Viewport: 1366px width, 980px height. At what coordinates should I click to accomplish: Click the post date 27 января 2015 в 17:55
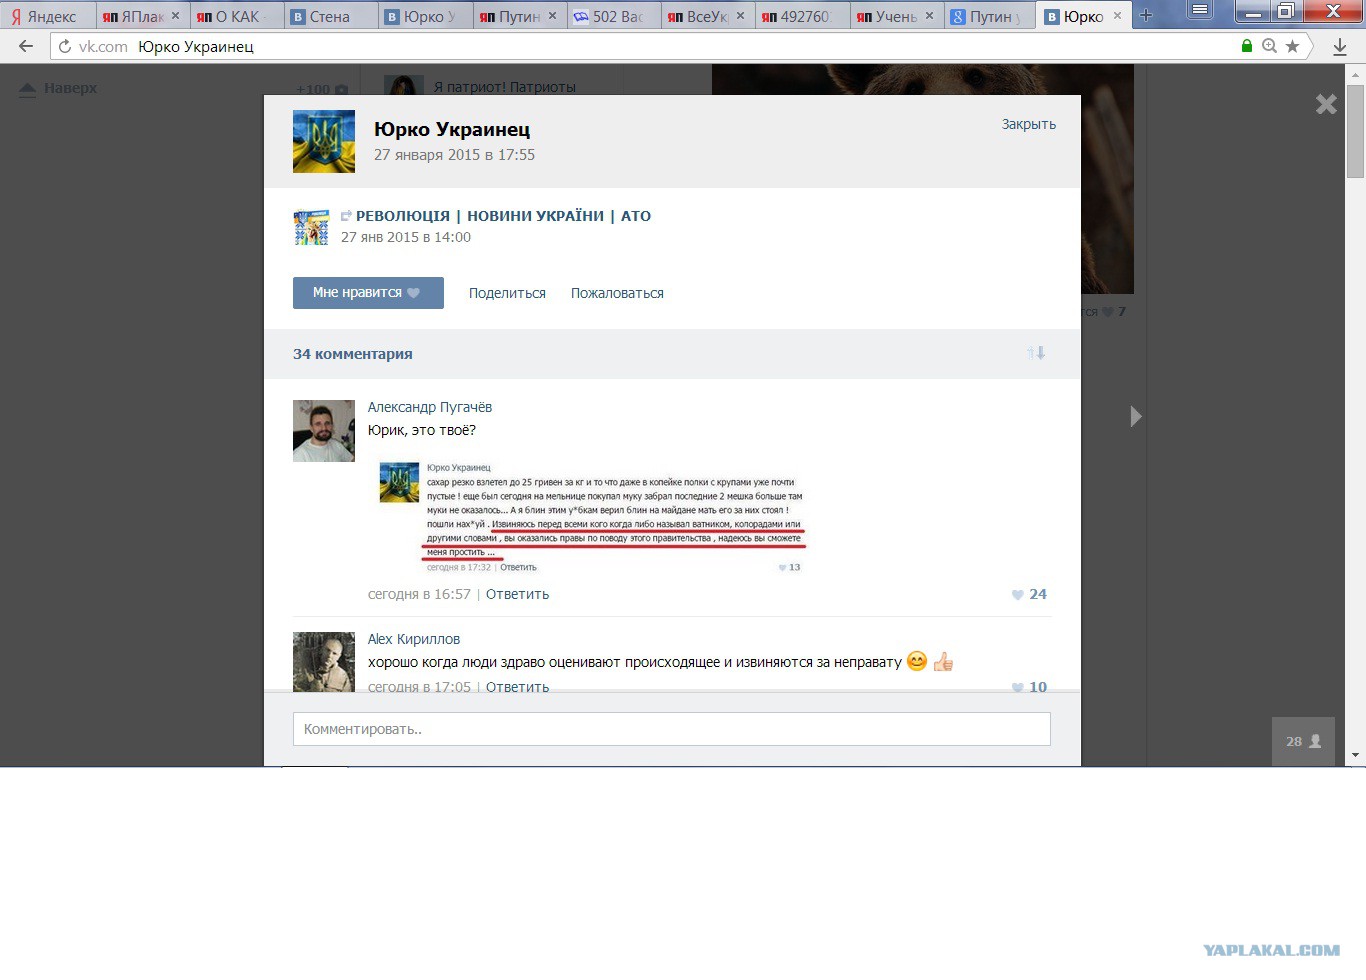454,155
